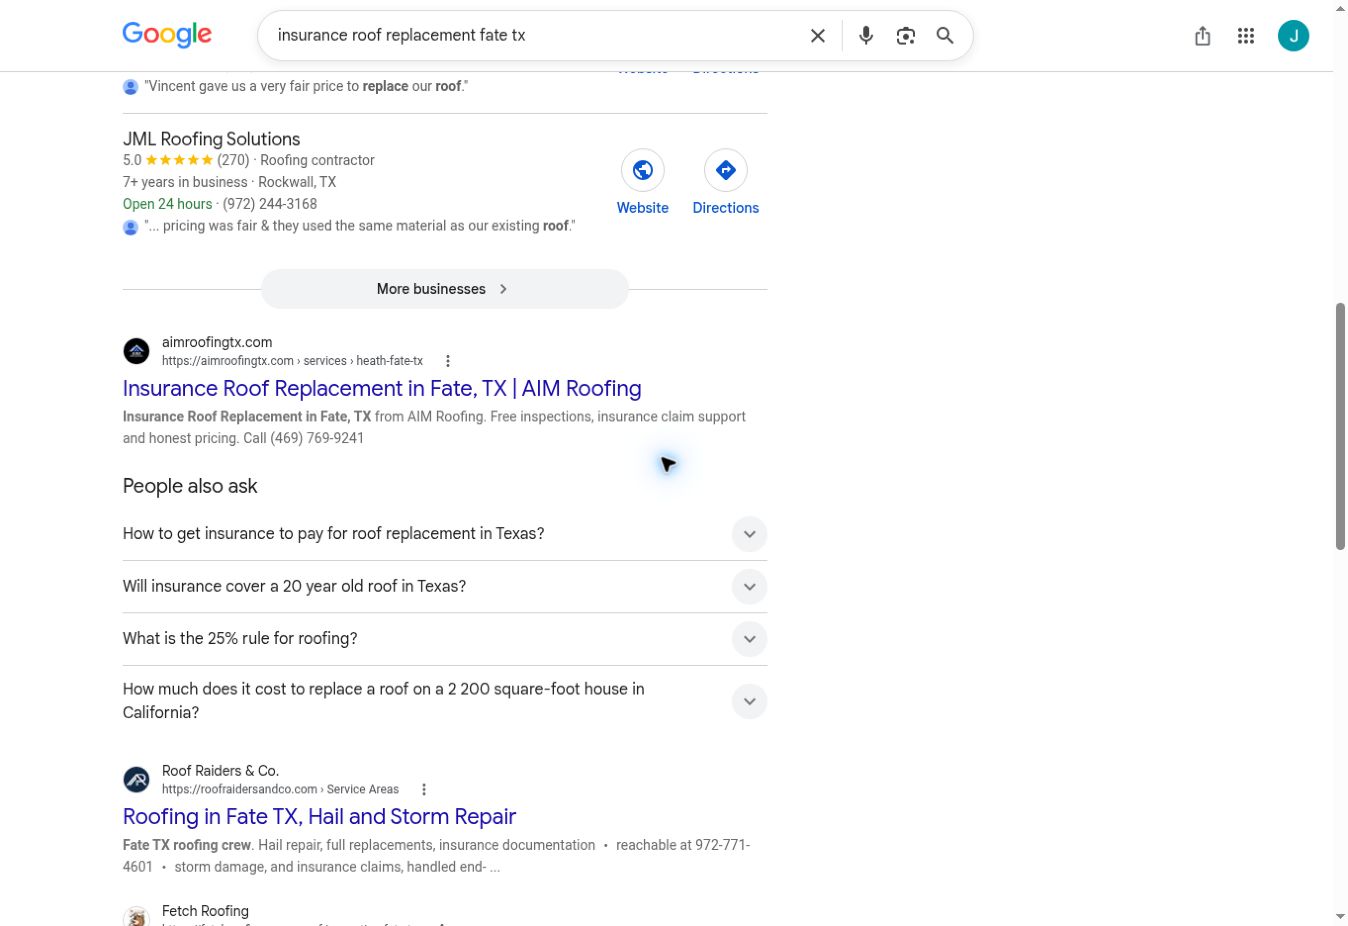Open options menu for aimroofingtx.com result
Screen dimensions: 1348x926
[x=448, y=361]
